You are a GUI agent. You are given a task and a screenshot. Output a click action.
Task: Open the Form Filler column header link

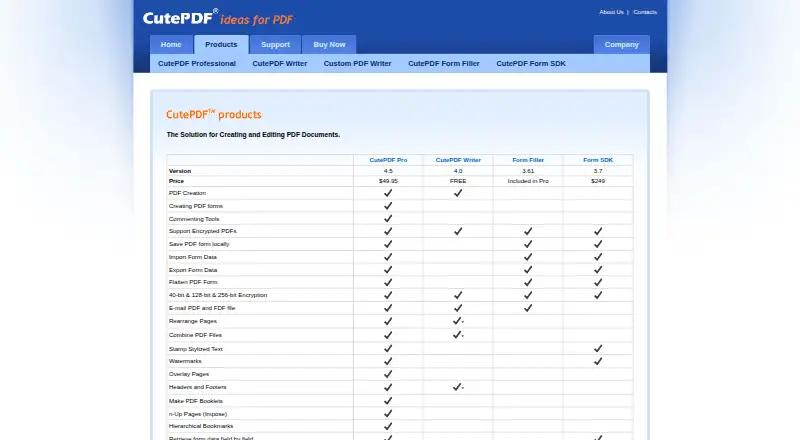[528, 160]
